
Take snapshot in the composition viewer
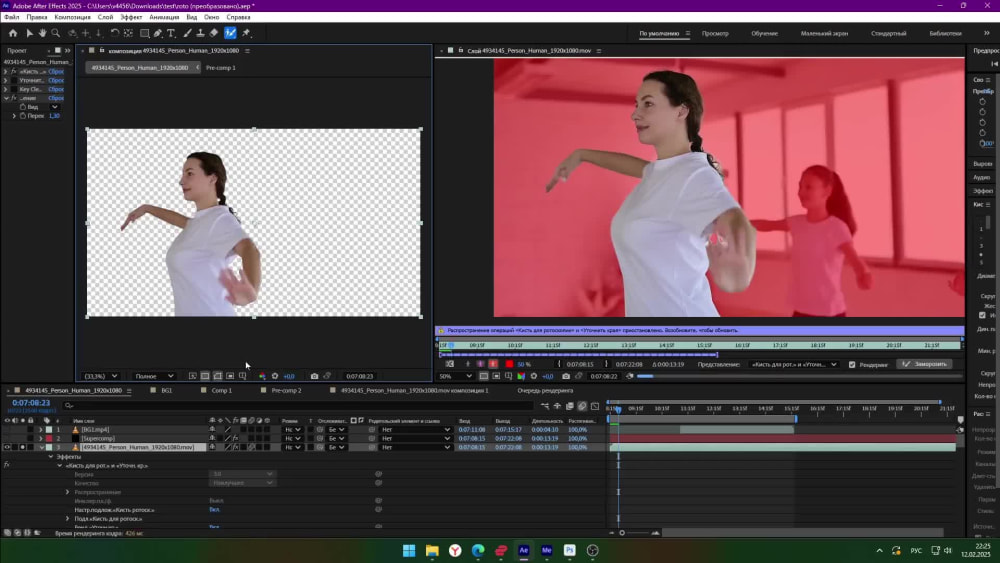pyautogui.click(x=314, y=376)
